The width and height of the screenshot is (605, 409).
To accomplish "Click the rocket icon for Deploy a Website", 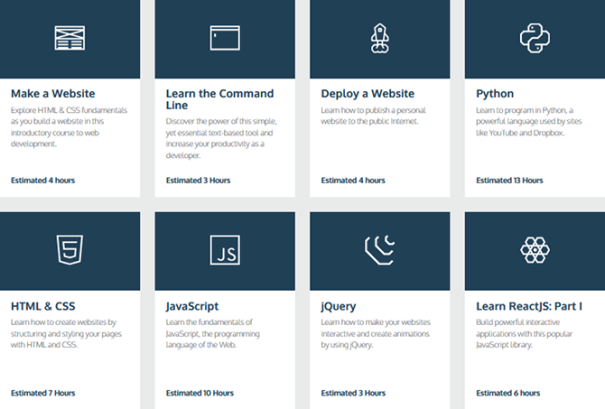I will tap(380, 38).
